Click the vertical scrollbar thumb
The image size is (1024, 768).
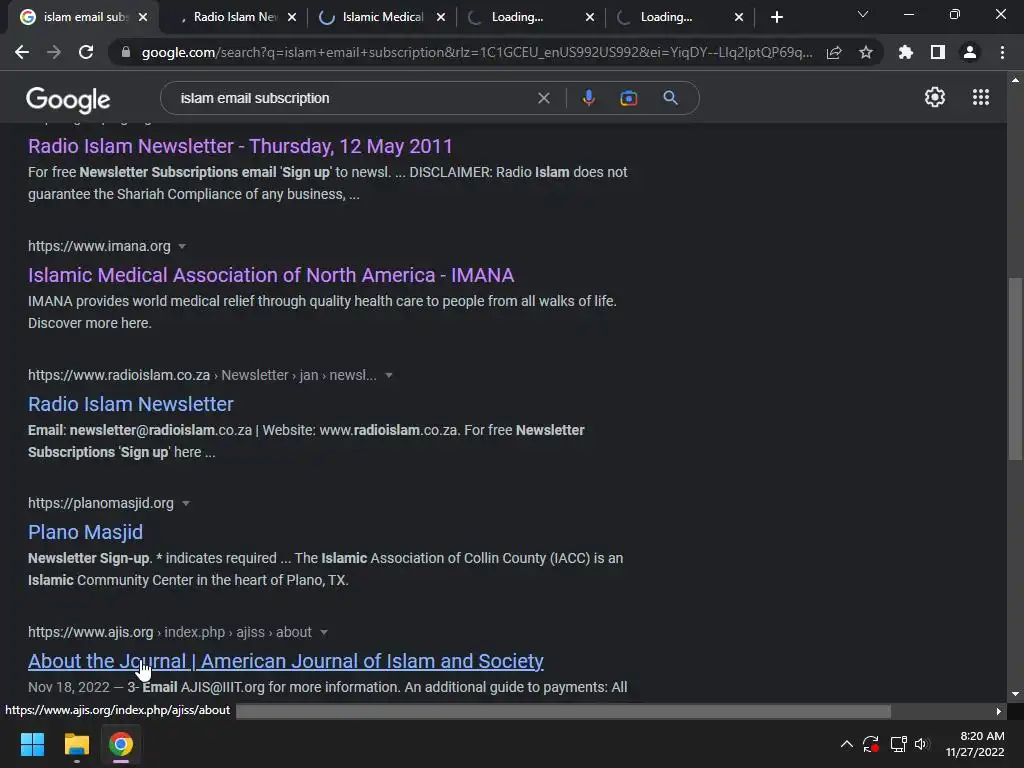pos(1015,369)
